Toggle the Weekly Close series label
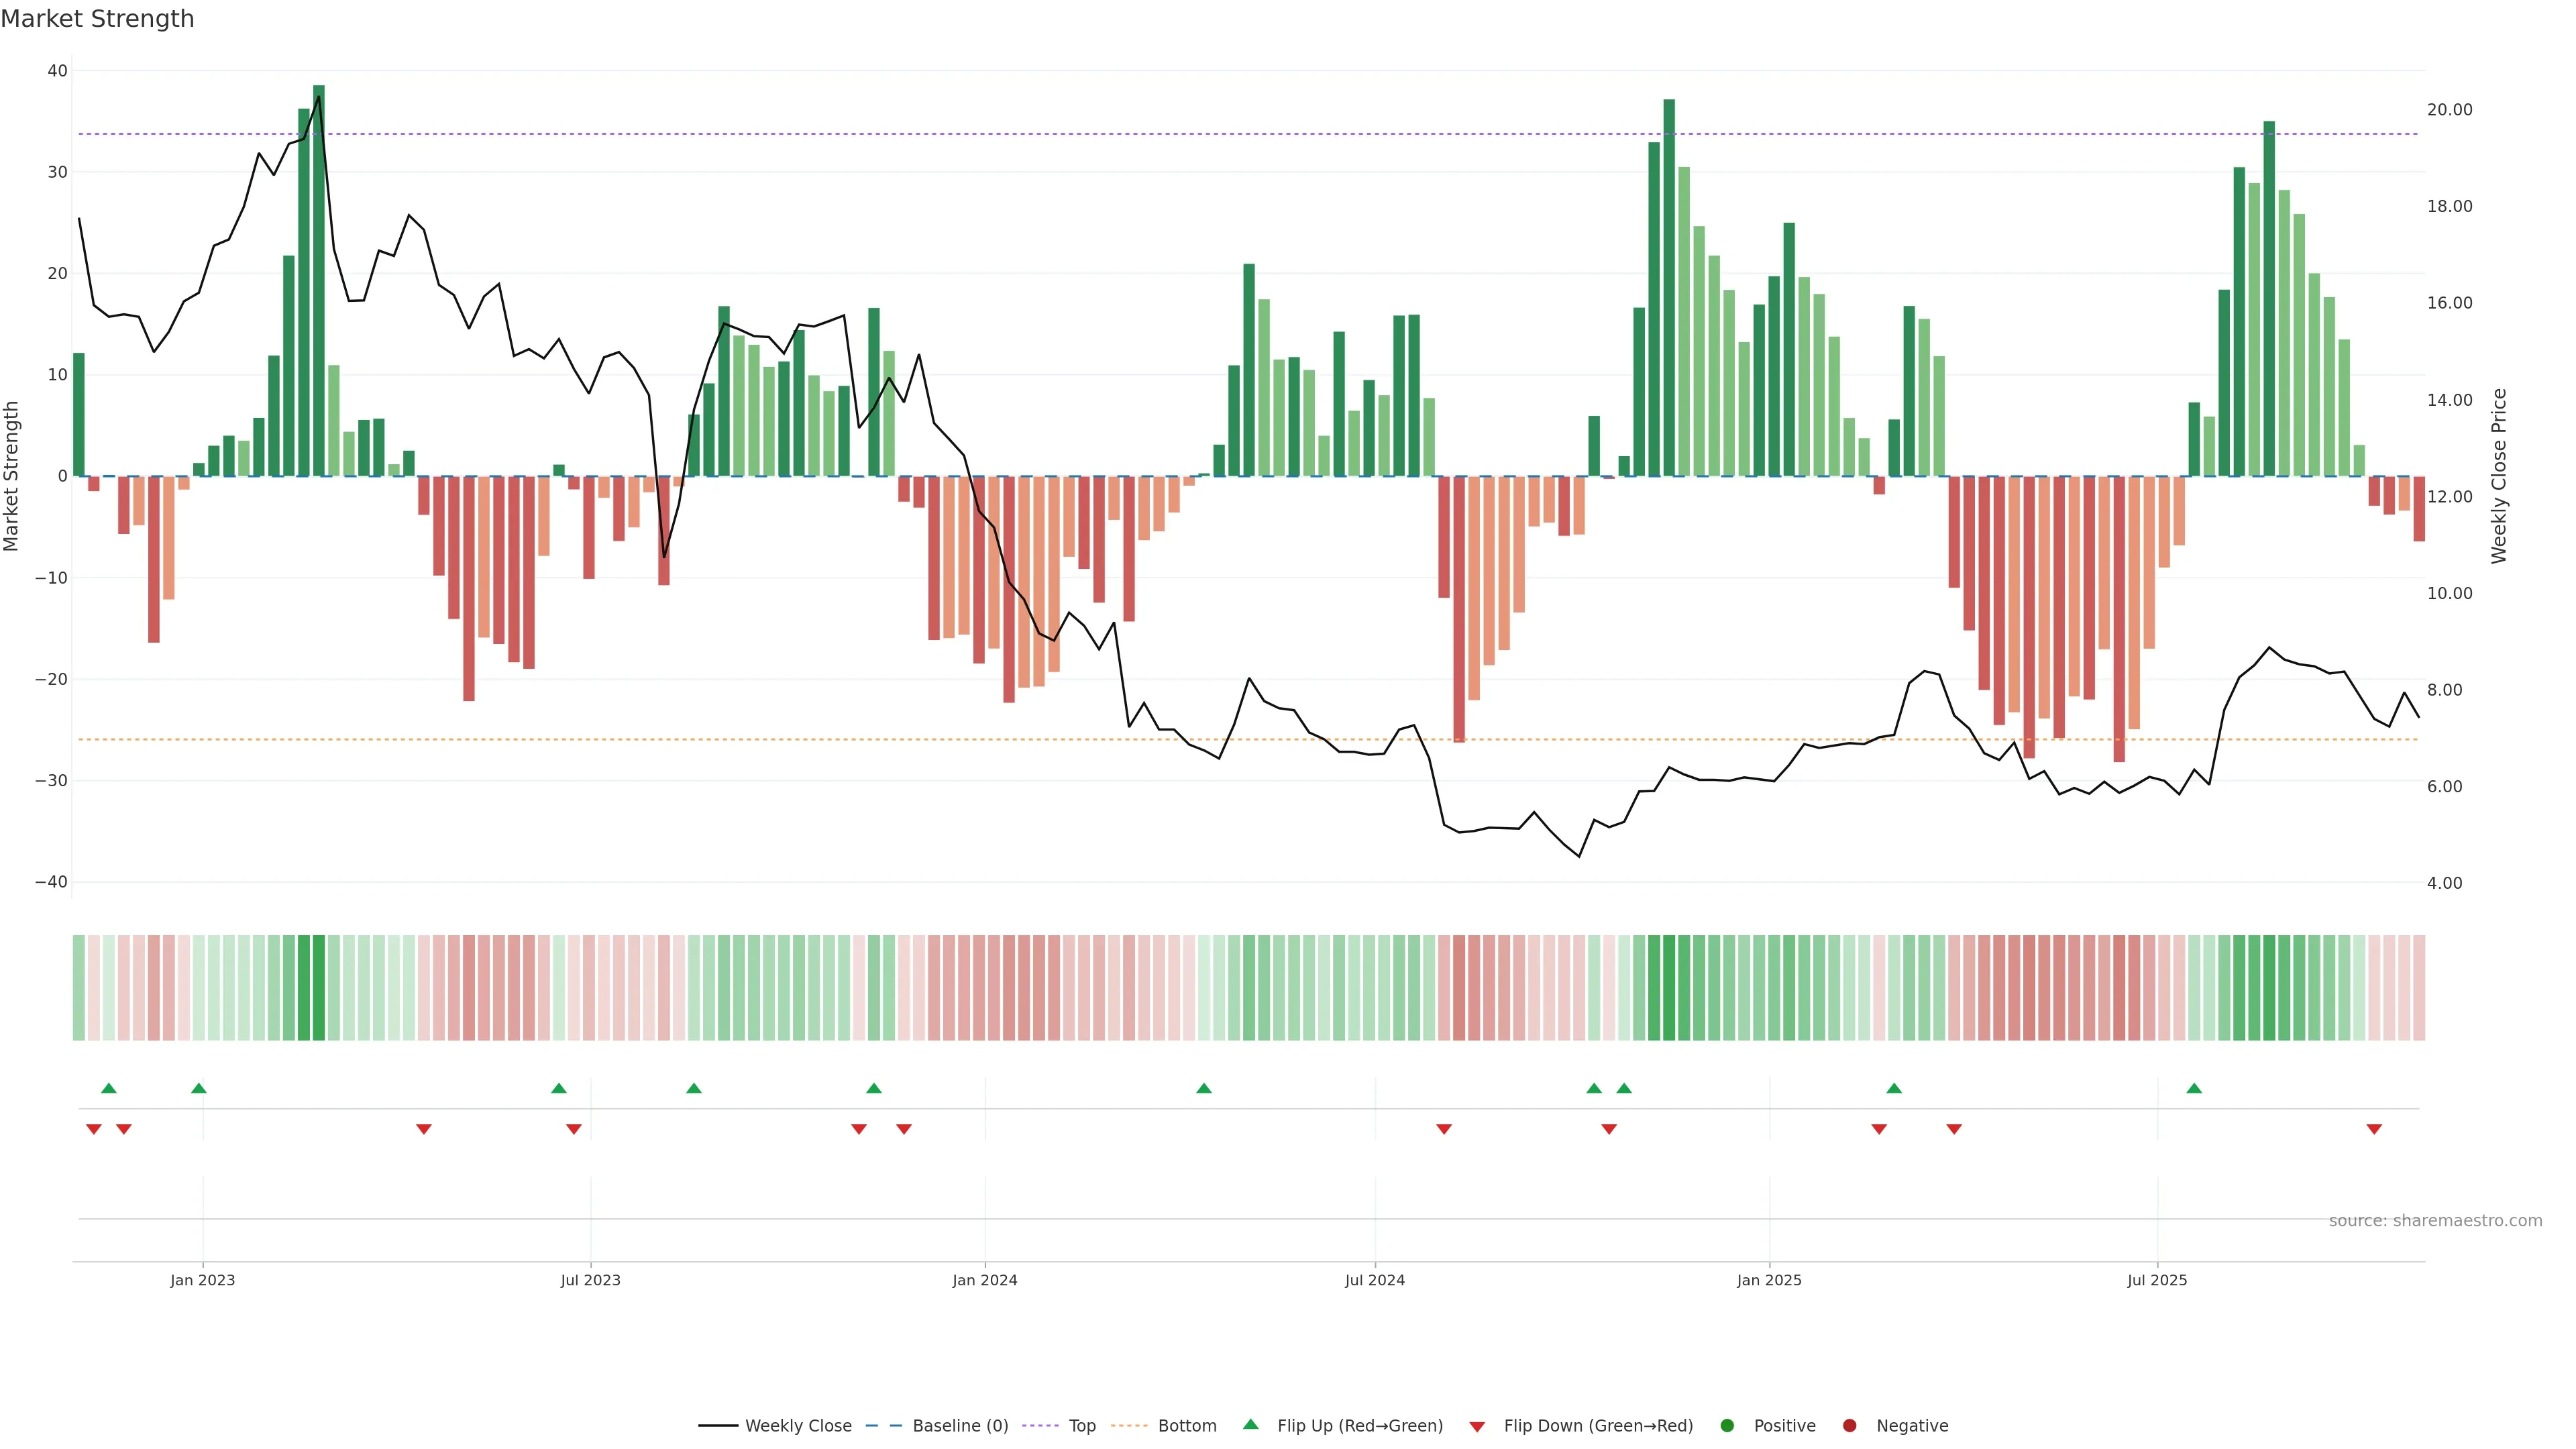 [x=798, y=1426]
